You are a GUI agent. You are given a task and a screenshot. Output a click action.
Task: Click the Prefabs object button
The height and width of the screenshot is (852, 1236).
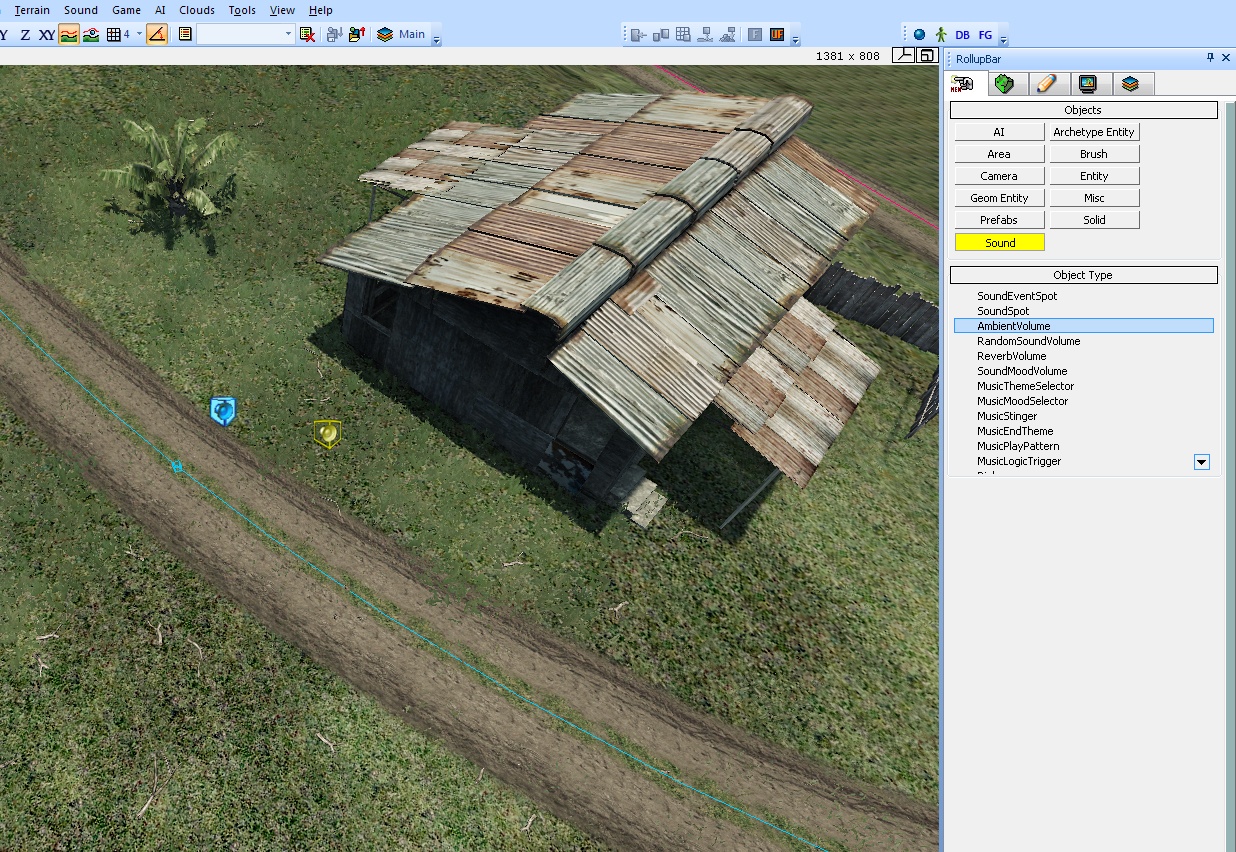click(x=999, y=220)
